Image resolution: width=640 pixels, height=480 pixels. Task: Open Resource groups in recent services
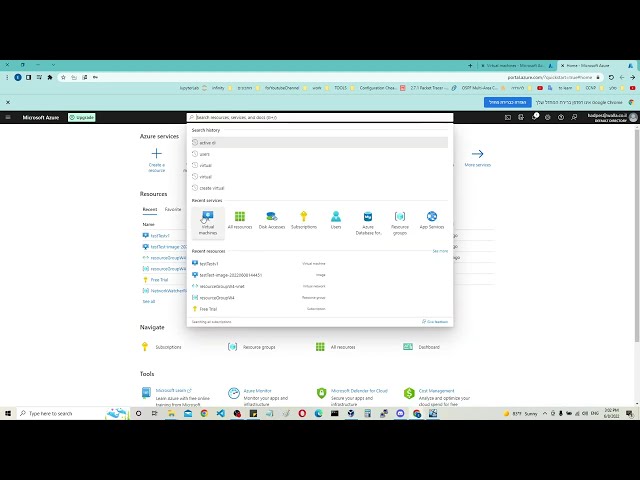(x=400, y=223)
